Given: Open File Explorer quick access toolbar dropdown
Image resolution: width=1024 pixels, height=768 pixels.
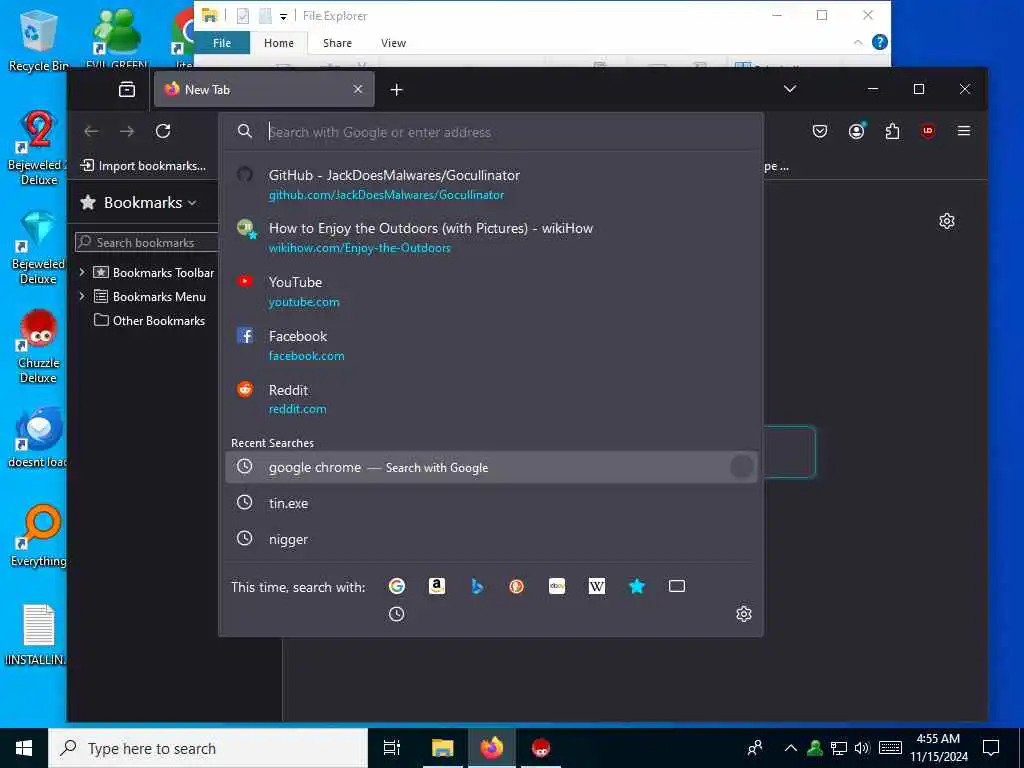Looking at the screenshot, I should (283, 16).
